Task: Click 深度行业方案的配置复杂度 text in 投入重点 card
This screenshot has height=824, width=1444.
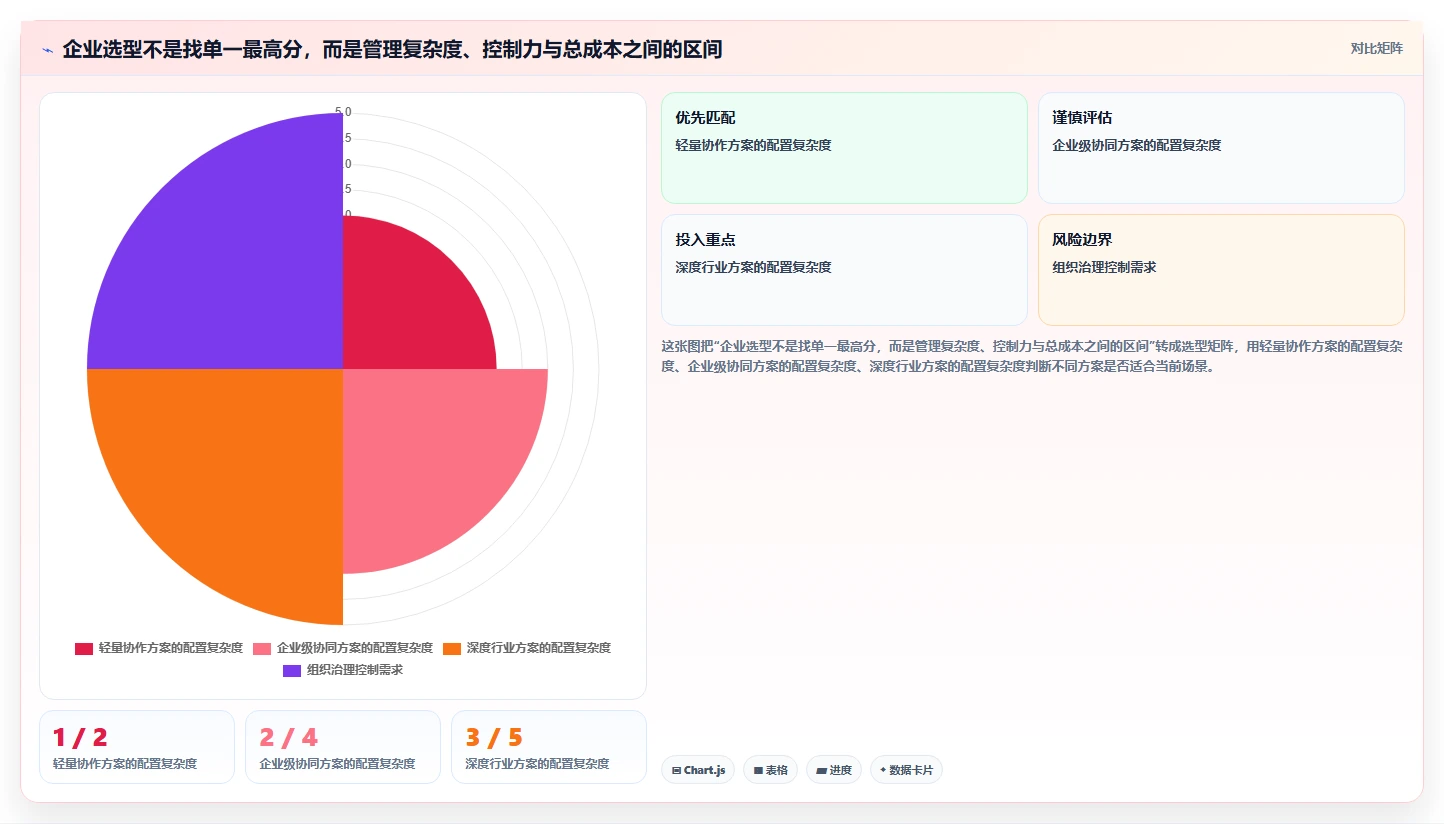Action: click(753, 267)
